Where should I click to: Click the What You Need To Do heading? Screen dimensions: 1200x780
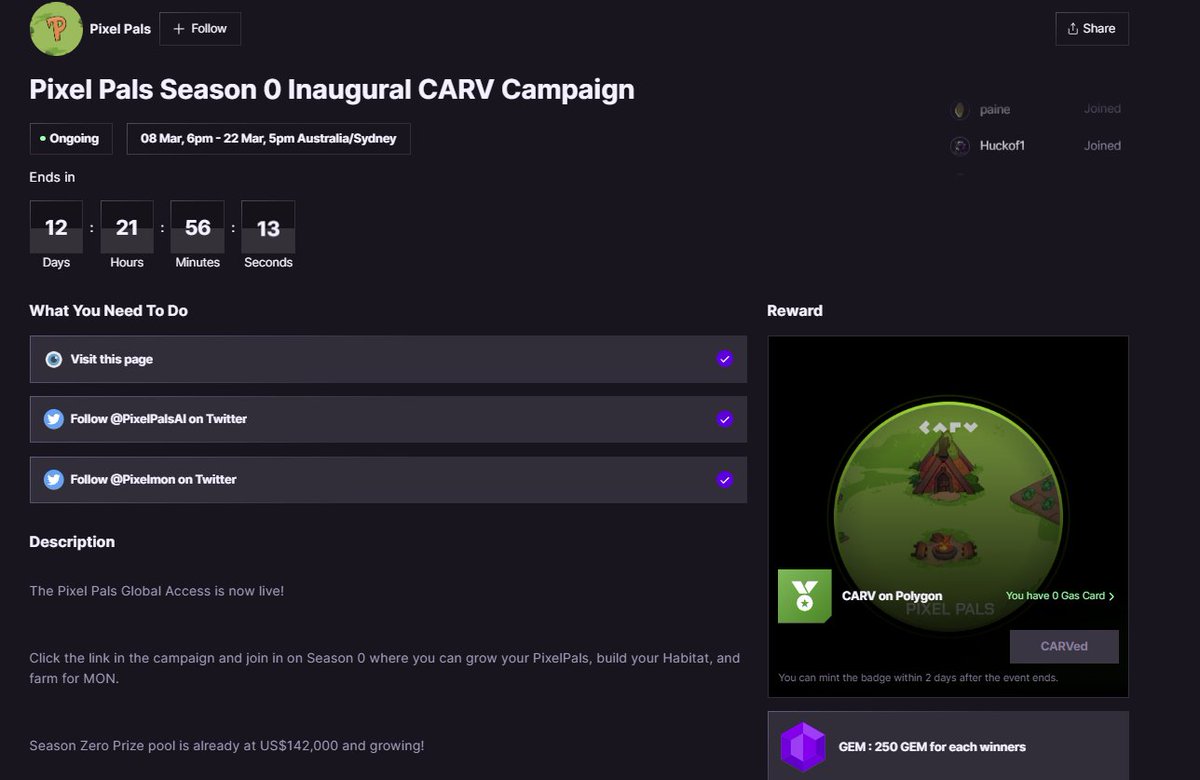pyautogui.click(x=109, y=311)
